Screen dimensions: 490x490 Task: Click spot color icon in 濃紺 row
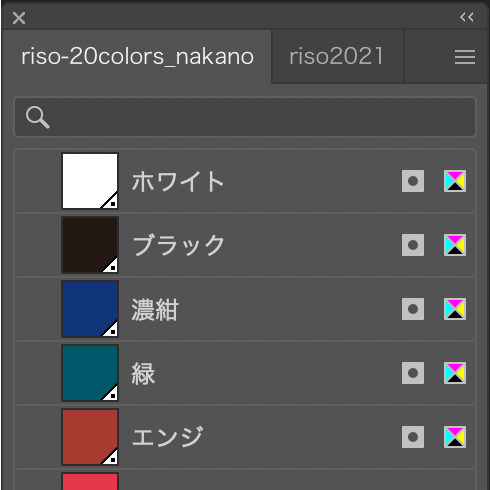(413, 309)
